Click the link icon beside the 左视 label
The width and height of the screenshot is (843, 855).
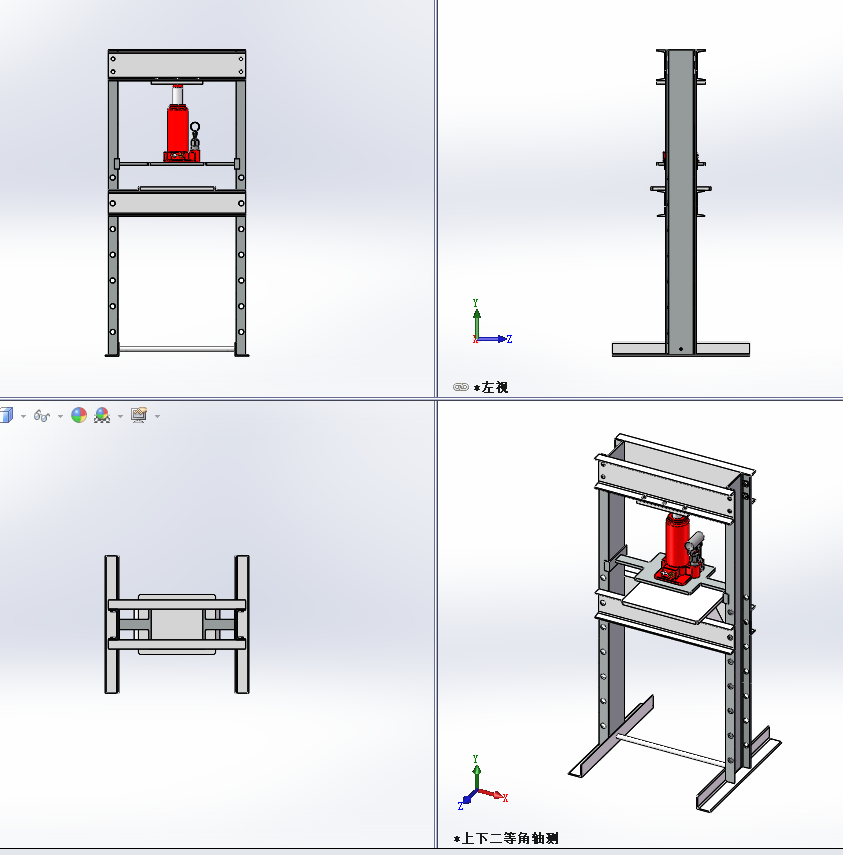[461, 387]
